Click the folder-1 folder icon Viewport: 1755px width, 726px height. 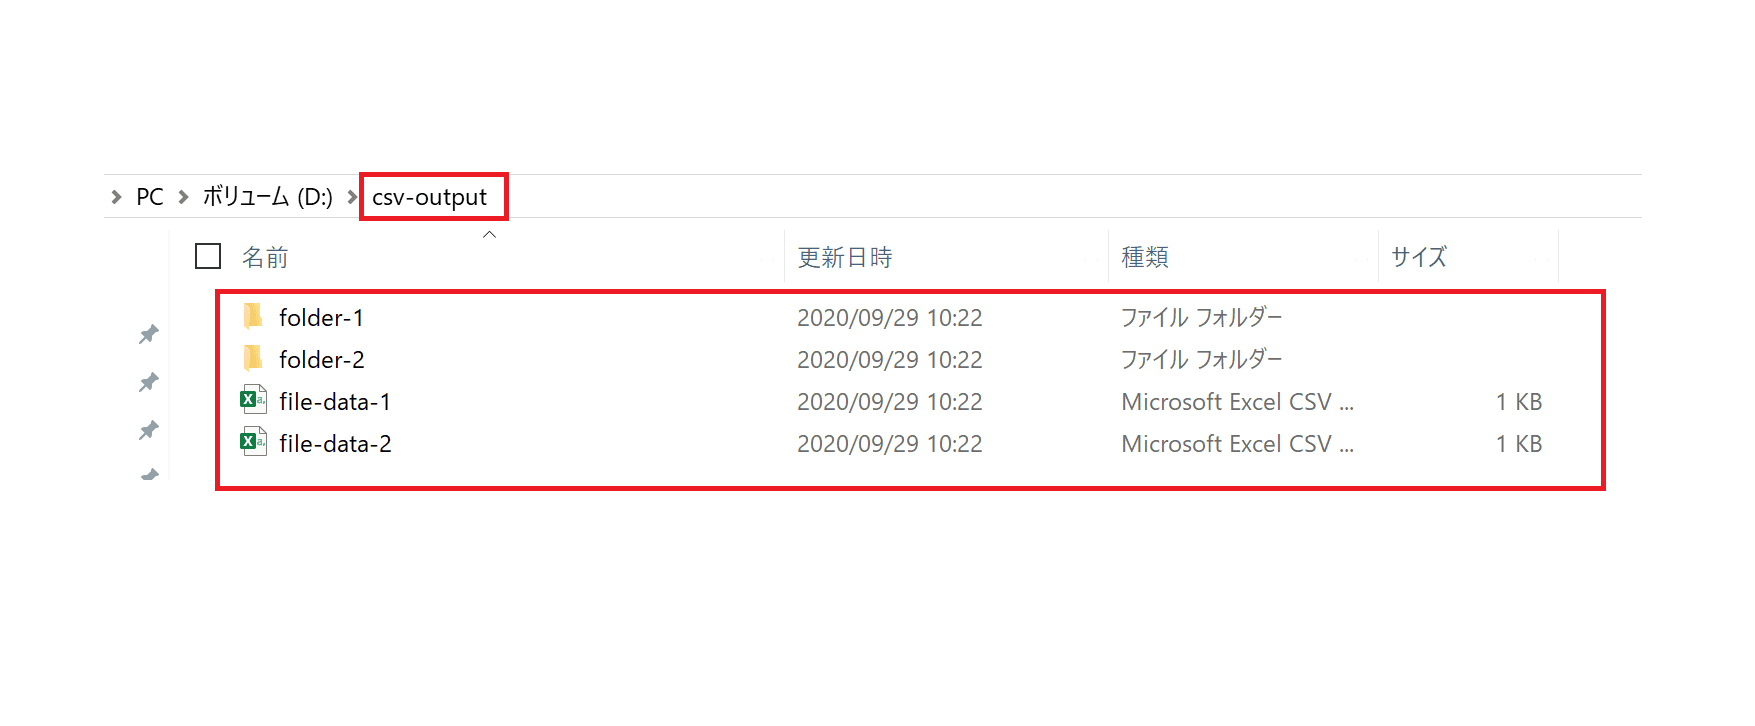coord(253,317)
